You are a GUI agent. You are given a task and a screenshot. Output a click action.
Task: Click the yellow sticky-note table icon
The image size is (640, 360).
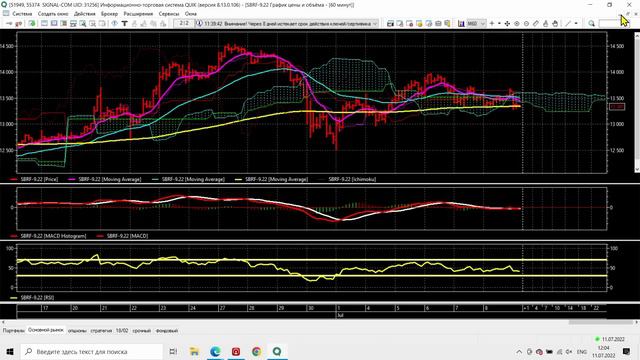419,24
